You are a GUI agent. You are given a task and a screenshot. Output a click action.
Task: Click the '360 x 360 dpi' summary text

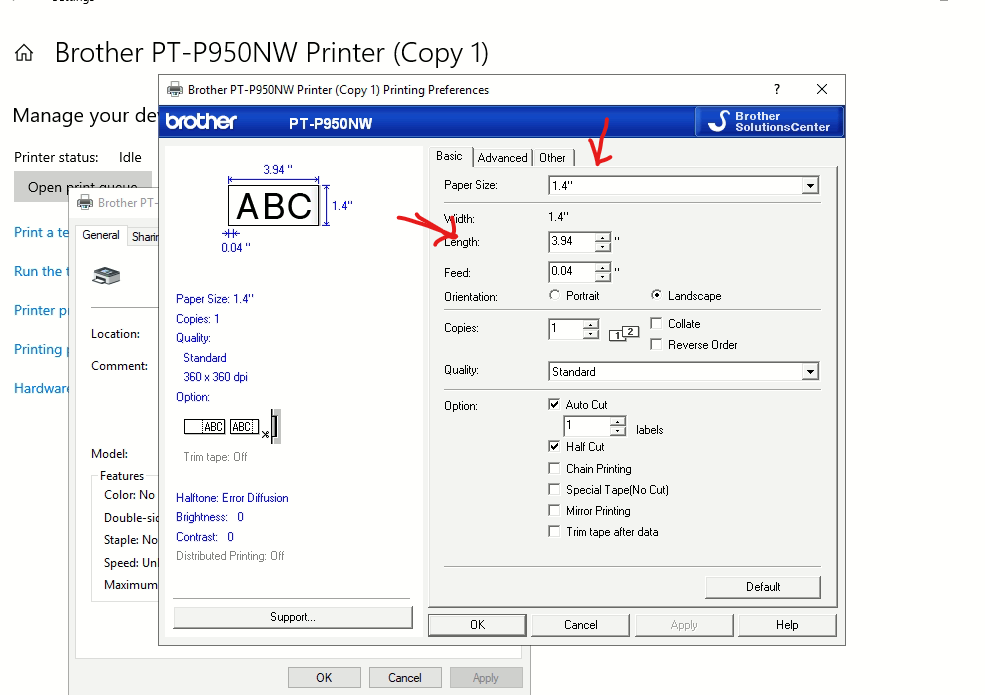click(215, 377)
